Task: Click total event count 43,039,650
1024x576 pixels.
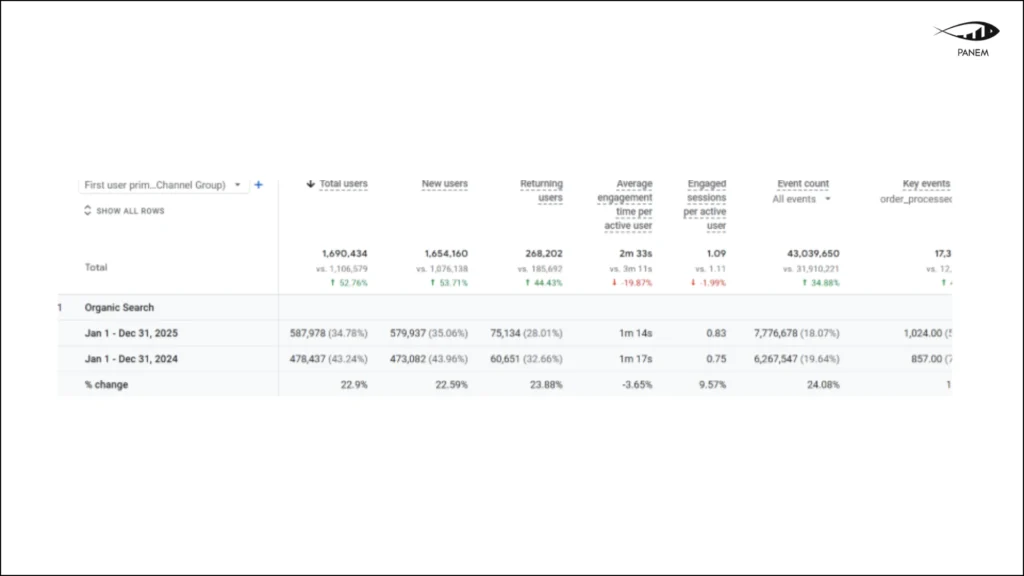Action: click(x=813, y=253)
